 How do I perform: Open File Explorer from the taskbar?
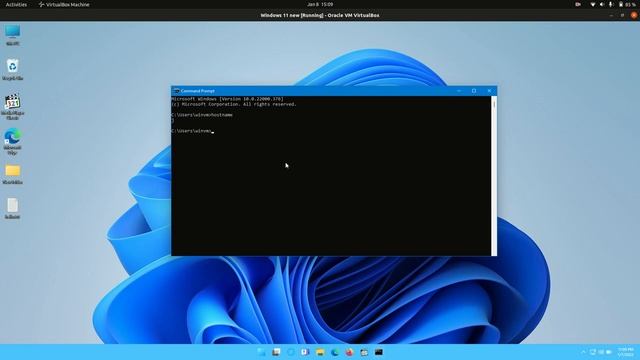point(320,352)
